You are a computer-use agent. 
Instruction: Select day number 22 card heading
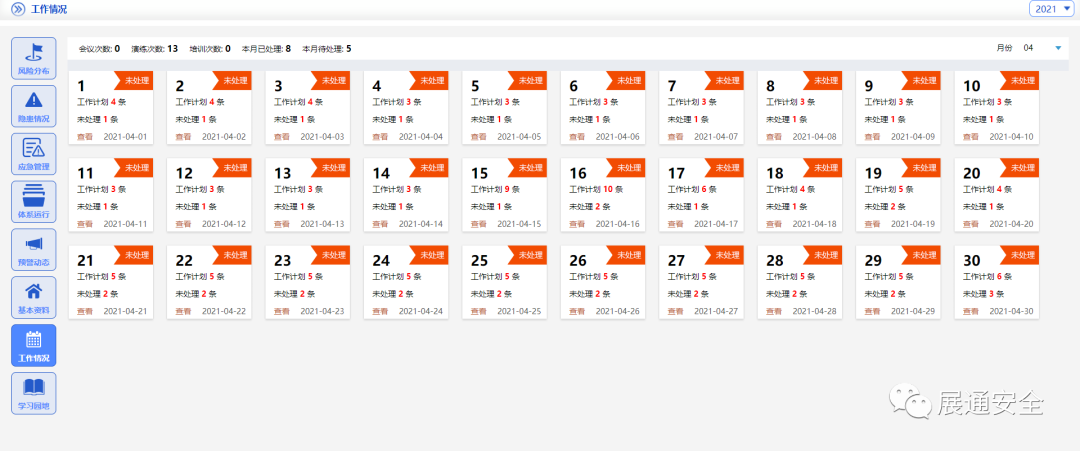tap(184, 261)
